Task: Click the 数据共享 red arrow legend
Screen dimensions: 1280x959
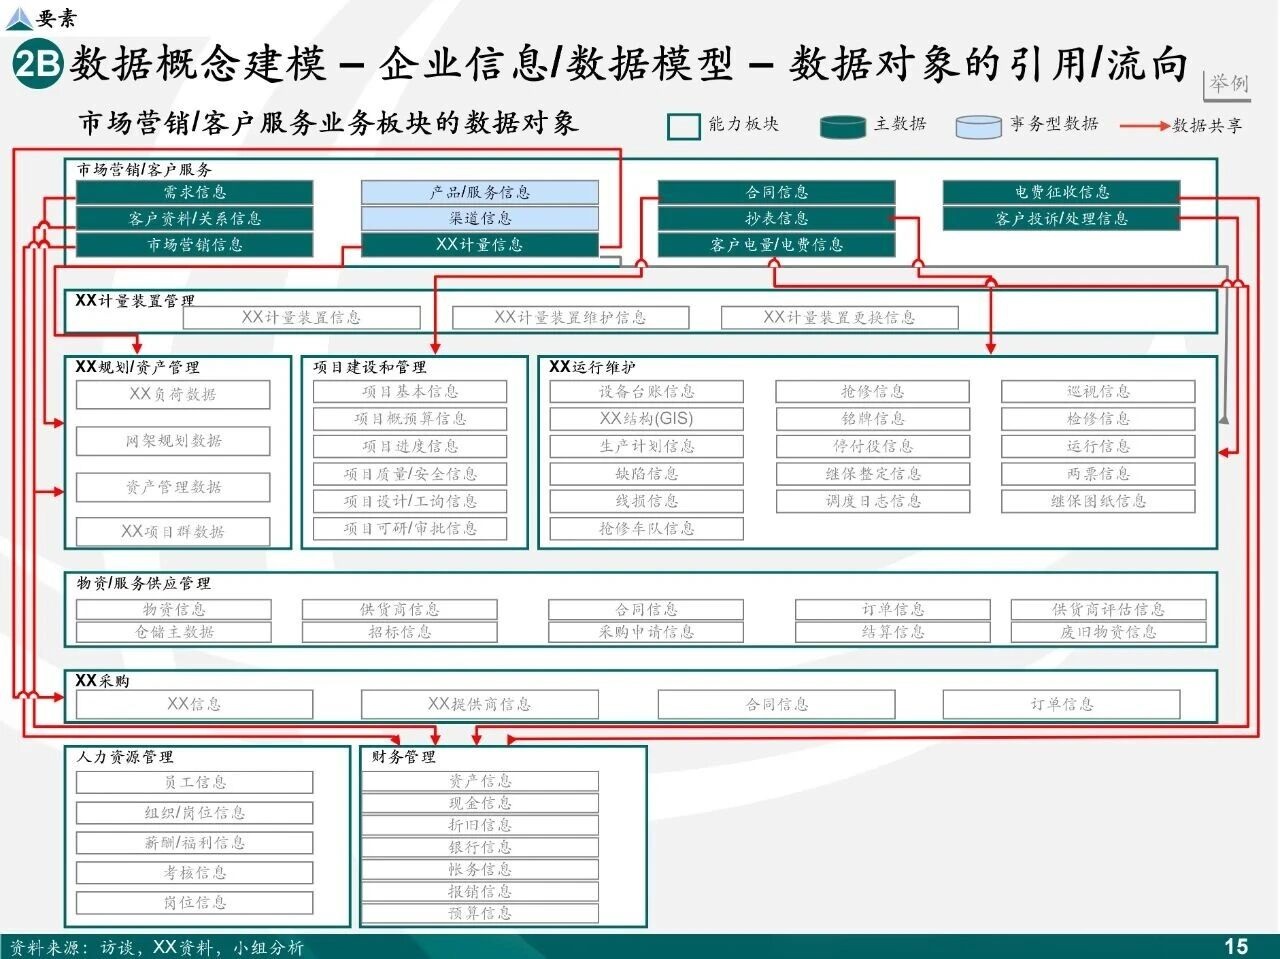Action: pyautogui.click(x=1143, y=126)
